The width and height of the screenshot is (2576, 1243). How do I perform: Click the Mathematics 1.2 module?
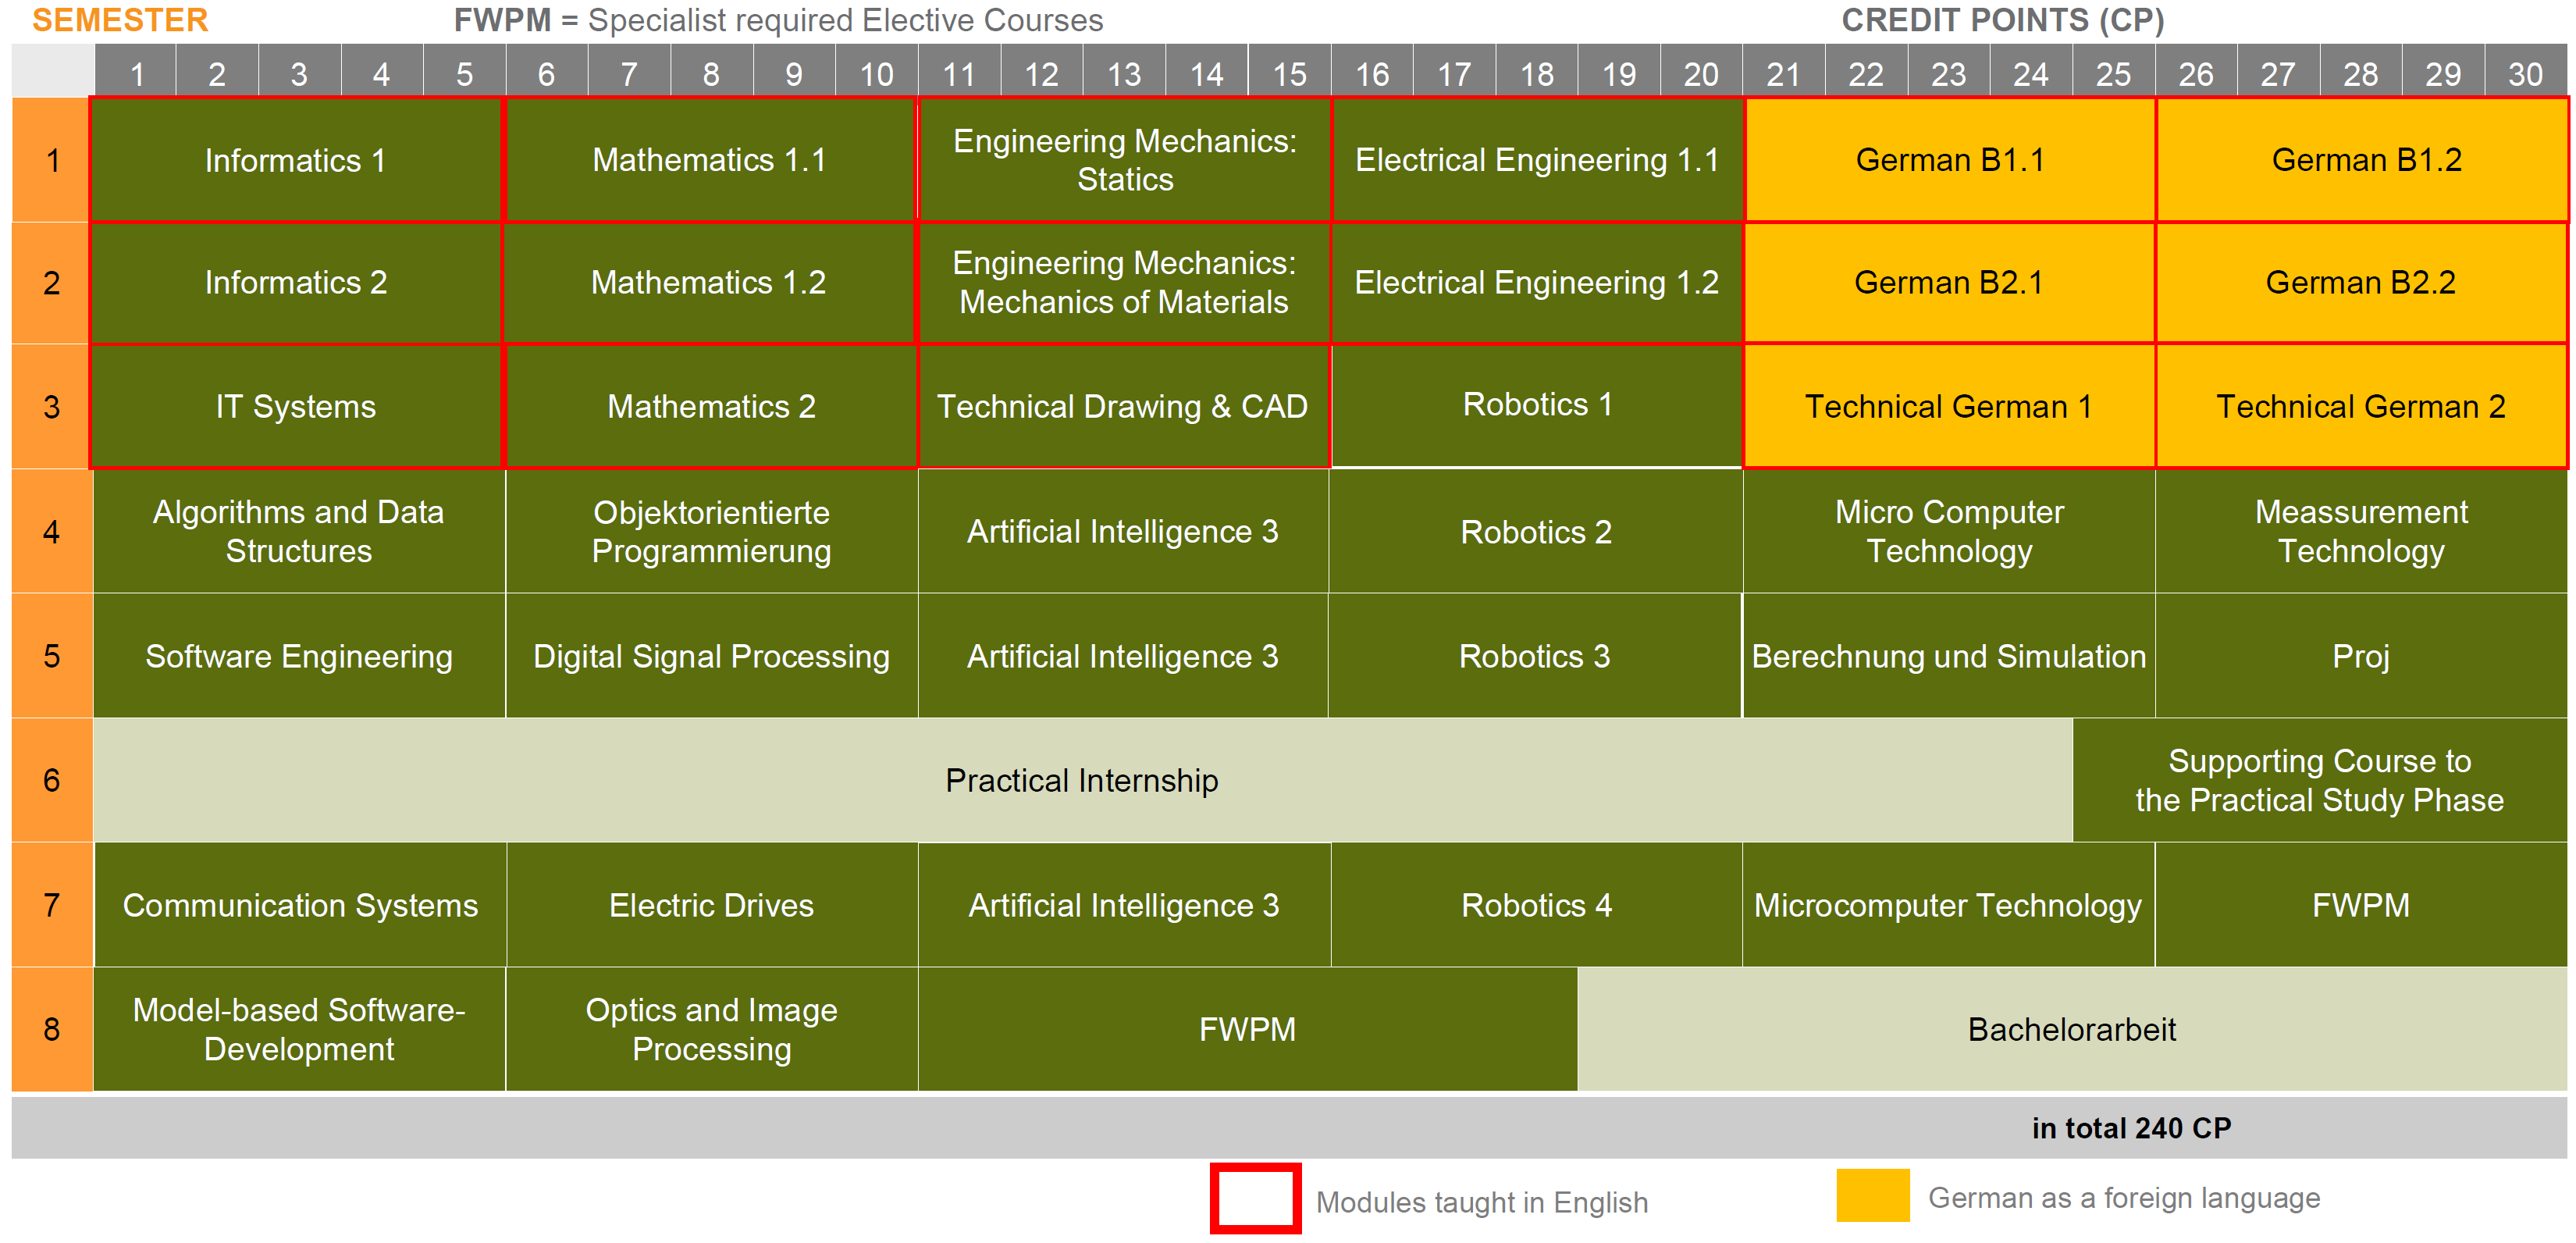click(x=709, y=283)
